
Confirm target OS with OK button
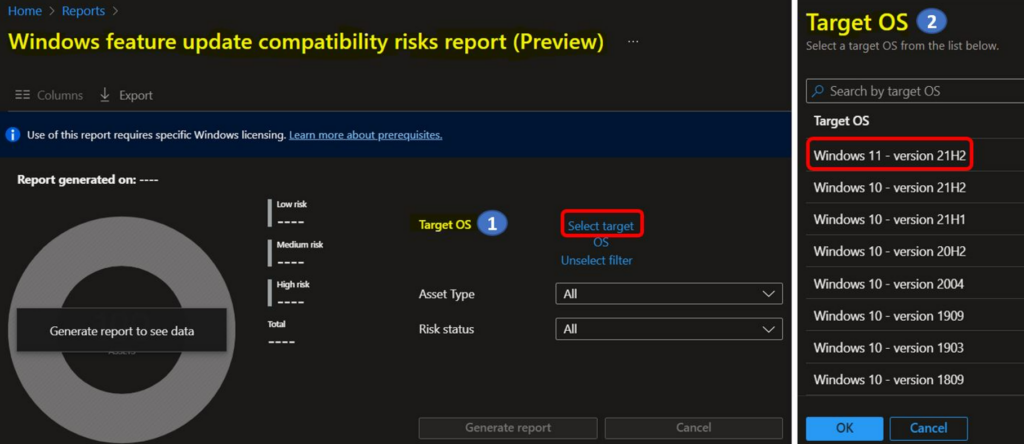pos(844,428)
